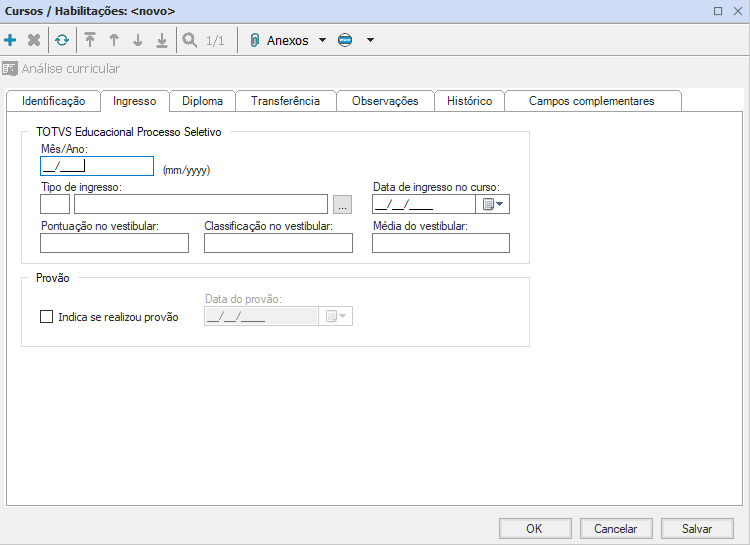Image resolution: width=750 pixels, height=545 pixels.
Task: Click the previous record up arrow
Action: 114,41
